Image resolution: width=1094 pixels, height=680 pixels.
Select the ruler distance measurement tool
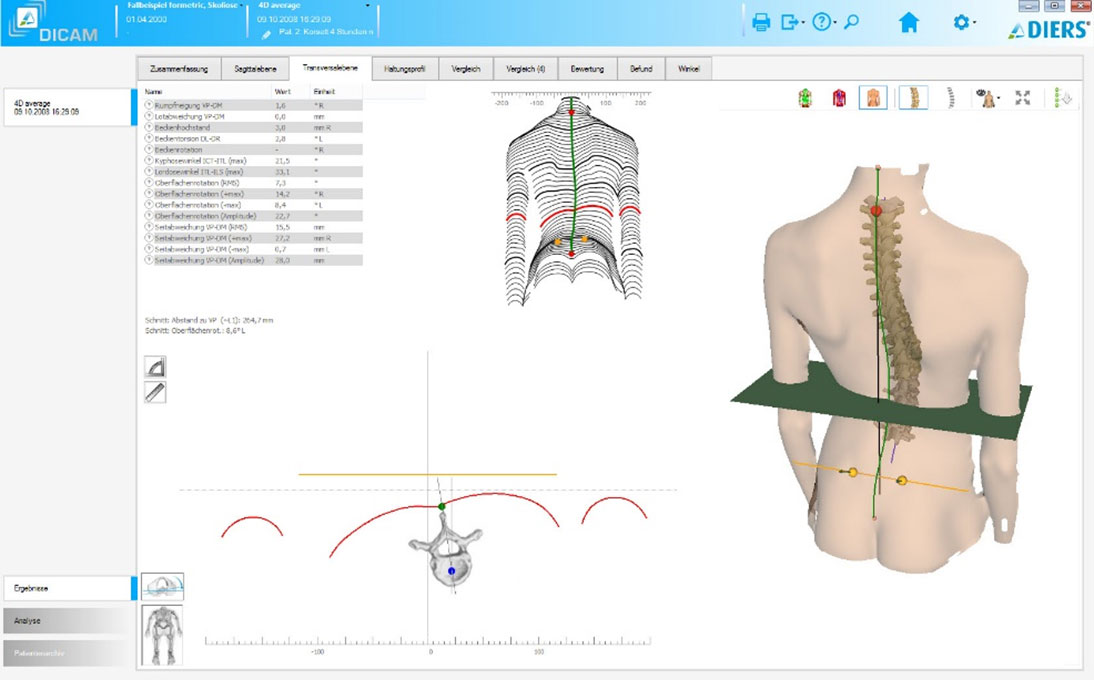pos(155,392)
